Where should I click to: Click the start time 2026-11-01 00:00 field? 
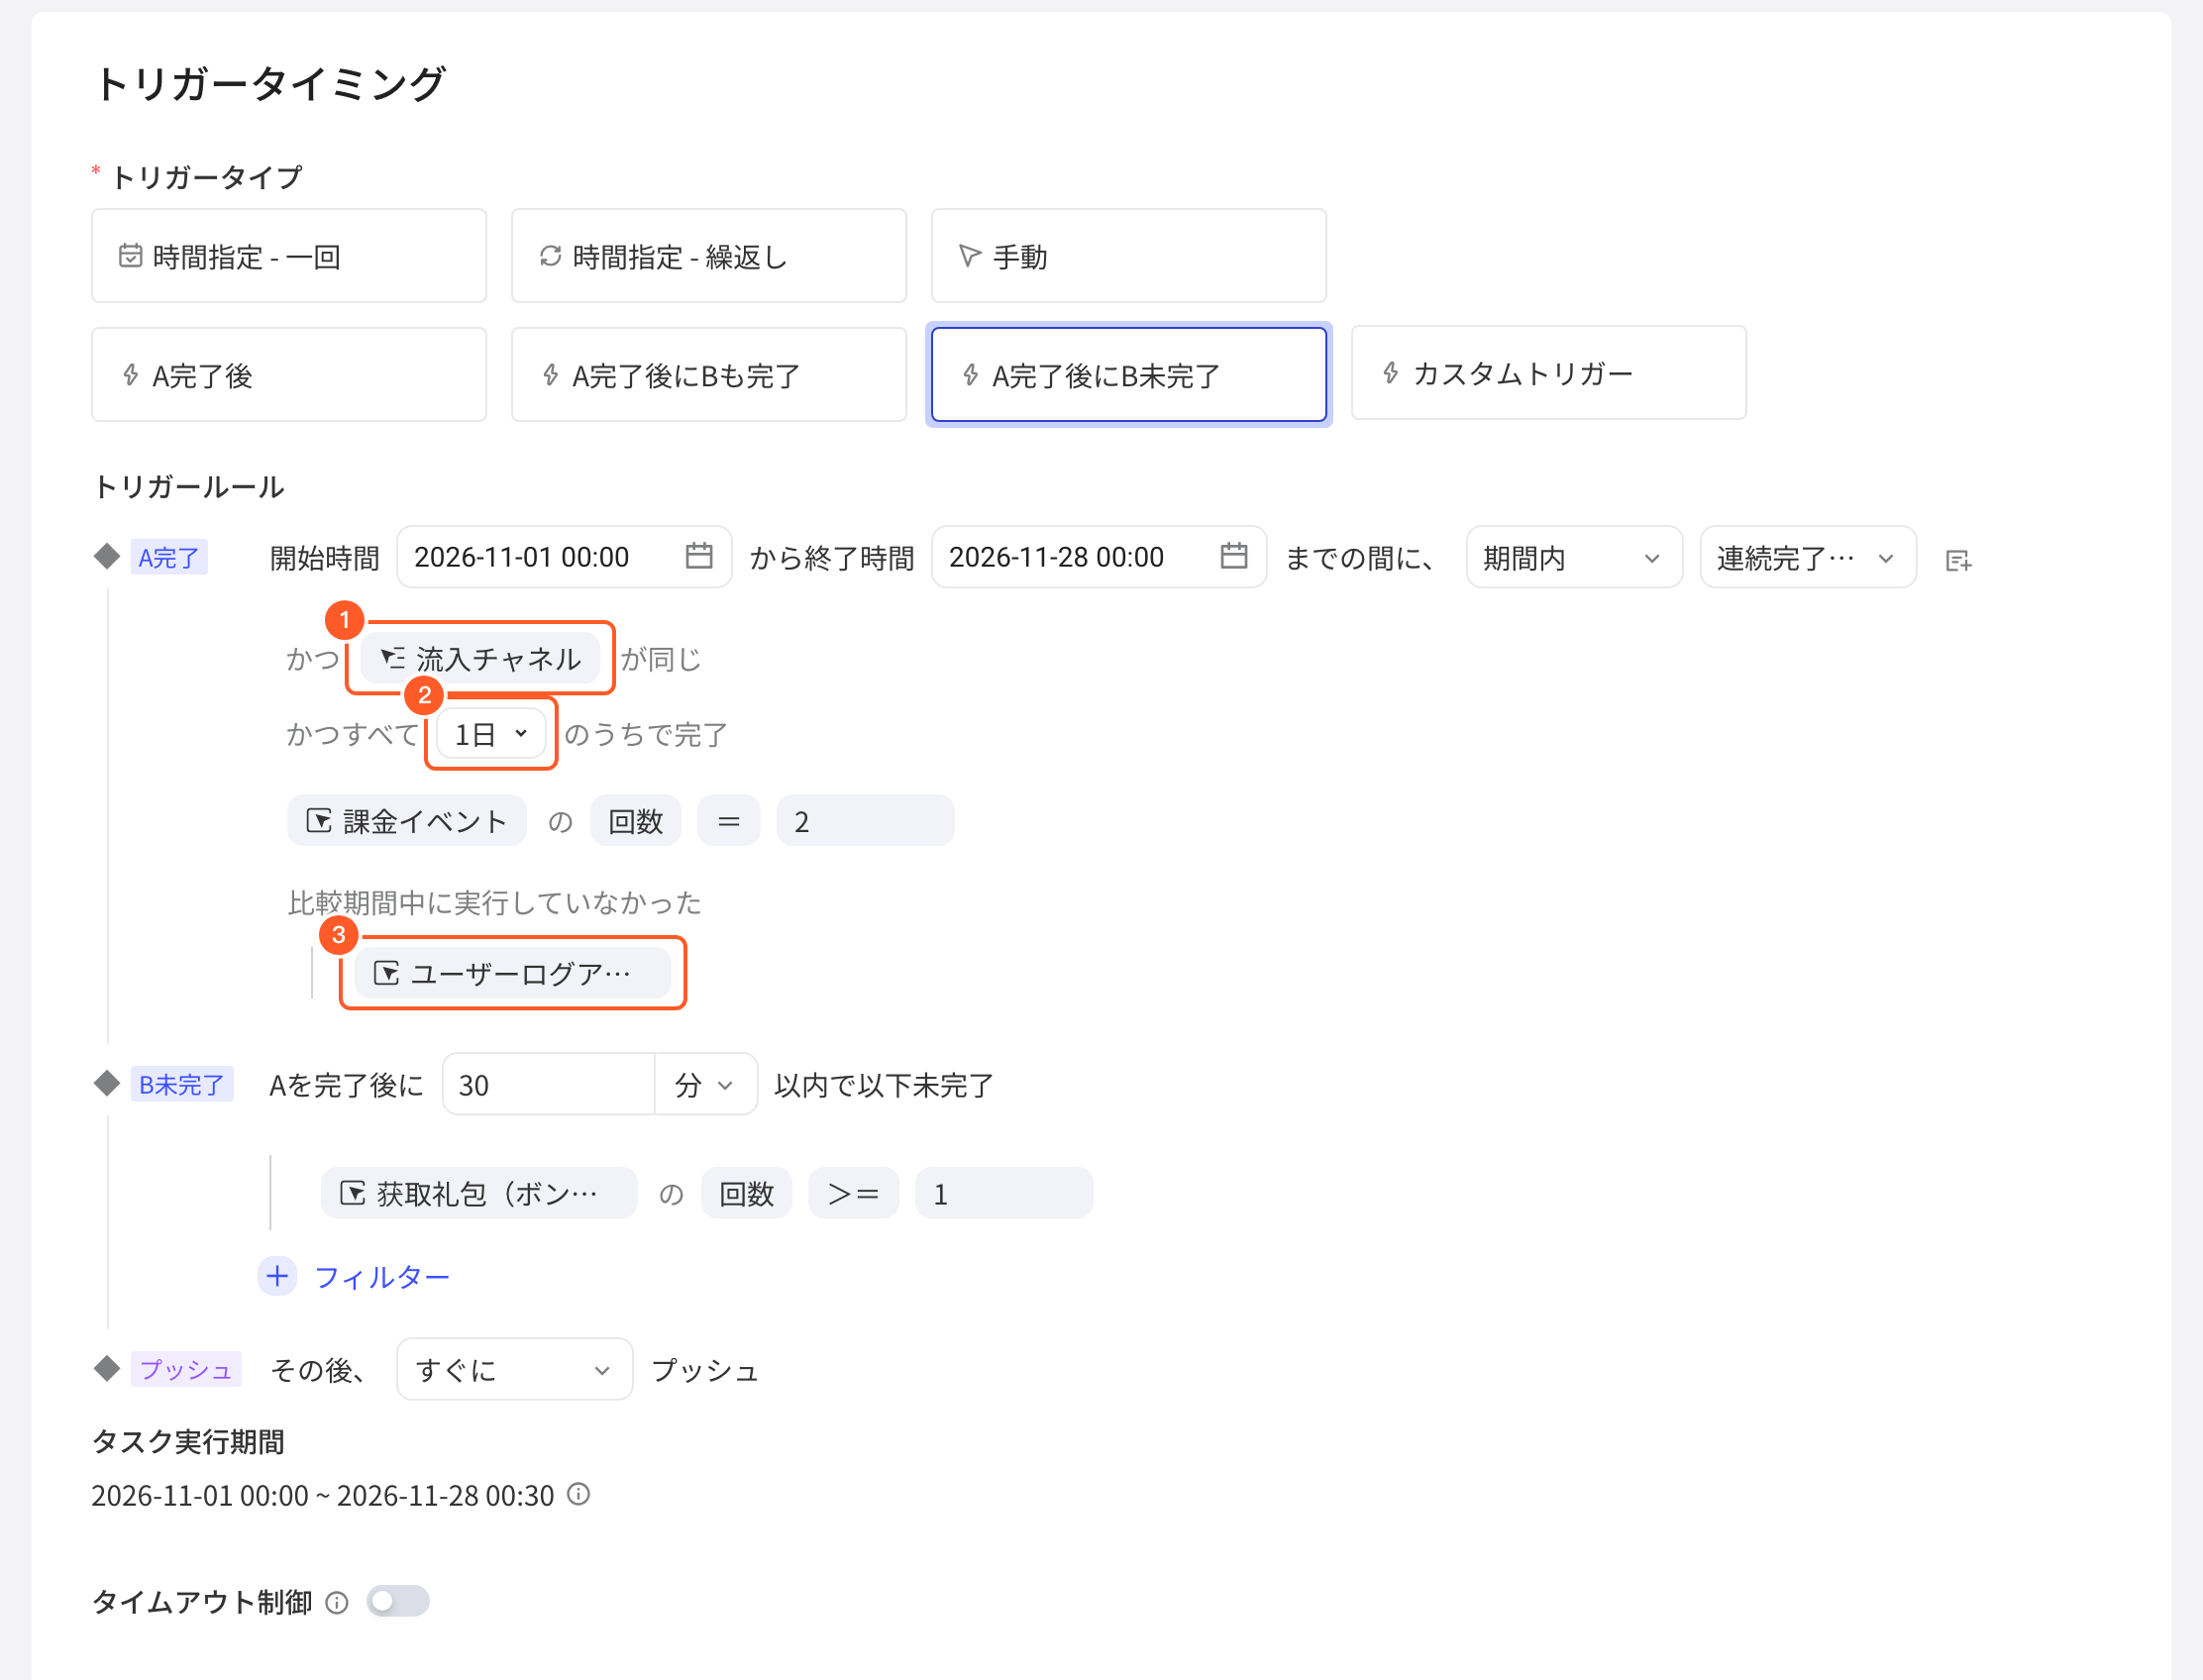(564, 557)
